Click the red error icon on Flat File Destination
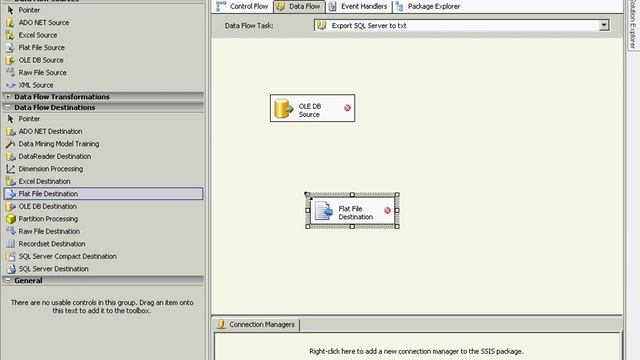This screenshot has height=360, width=640. click(387, 210)
